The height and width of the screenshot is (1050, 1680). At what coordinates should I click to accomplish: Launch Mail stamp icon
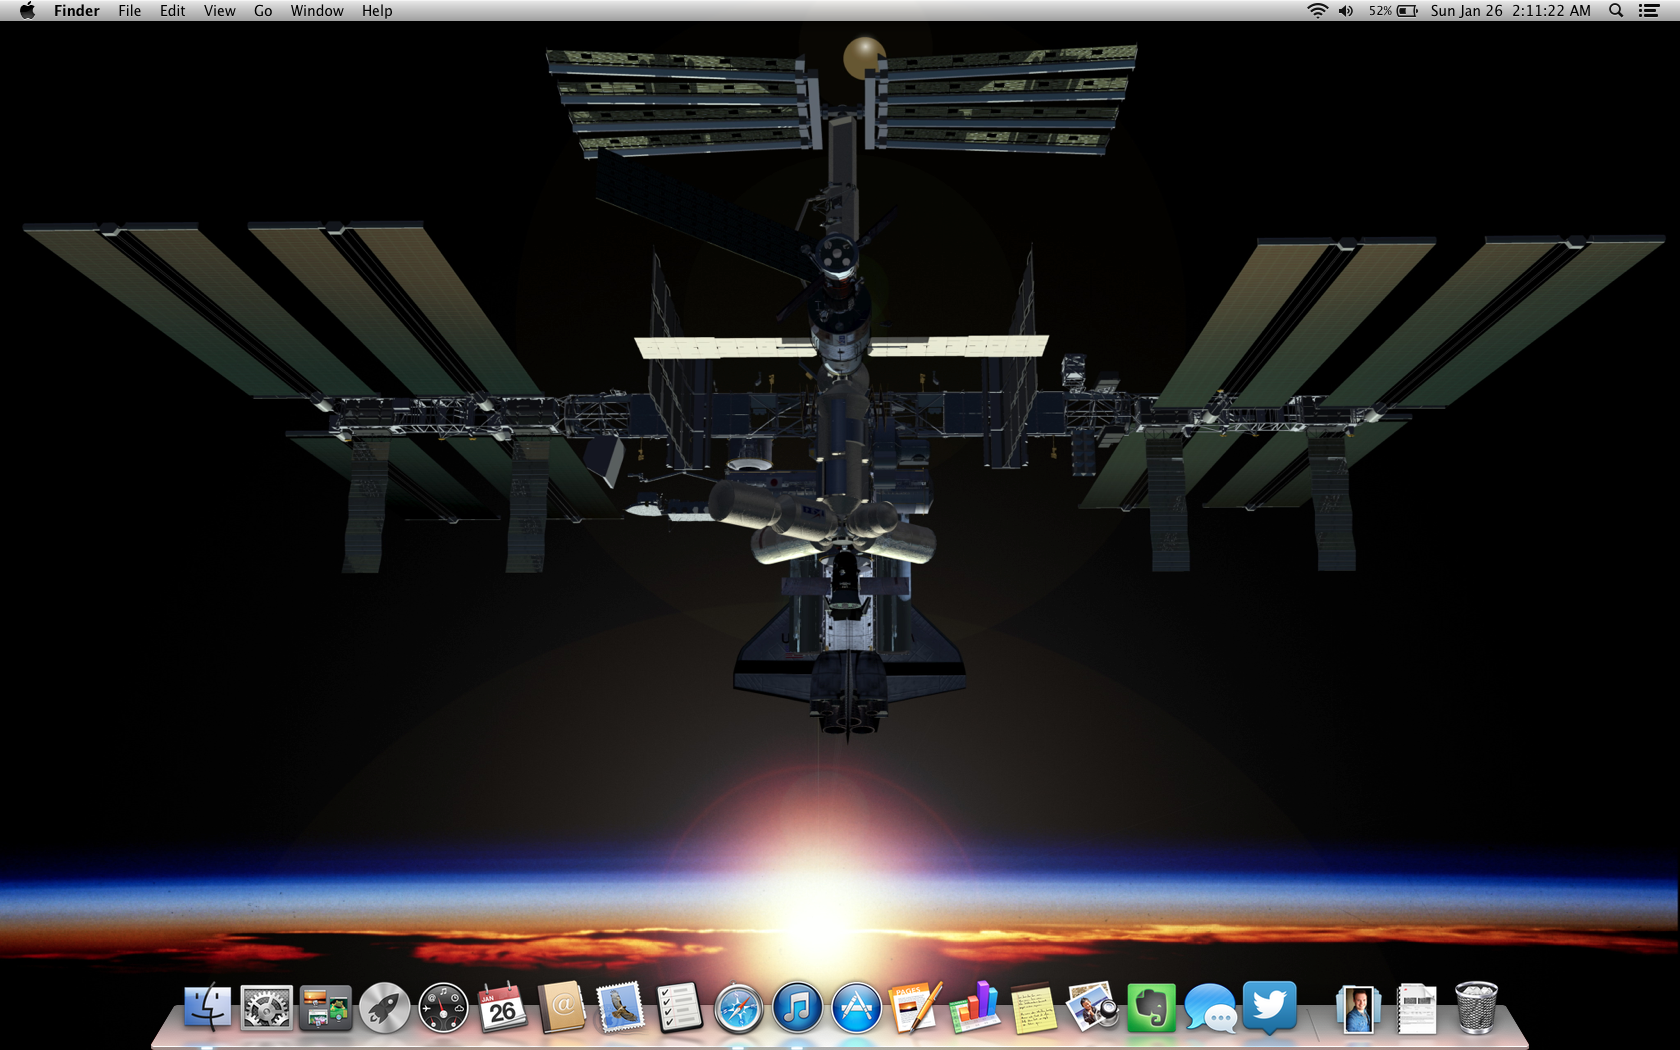tap(620, 1007)
